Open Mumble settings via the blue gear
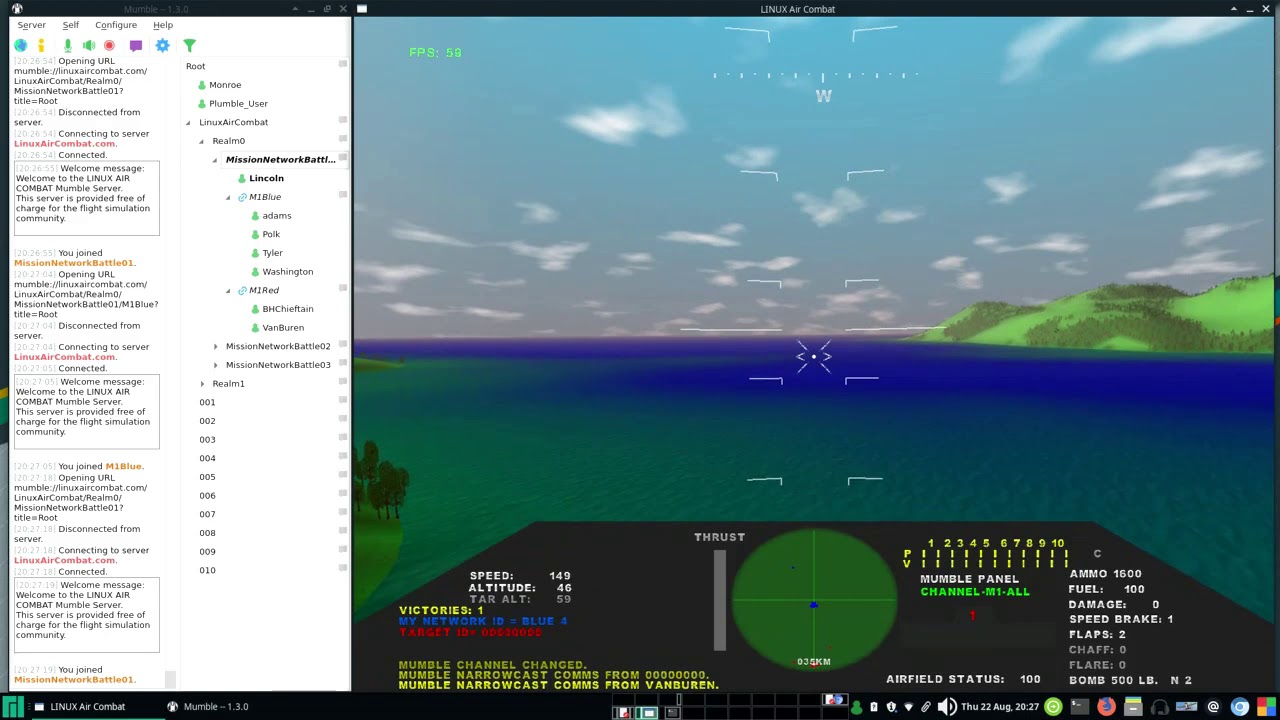The height and width of the screenshot is (720, 1280). click(x=162, y=45)
